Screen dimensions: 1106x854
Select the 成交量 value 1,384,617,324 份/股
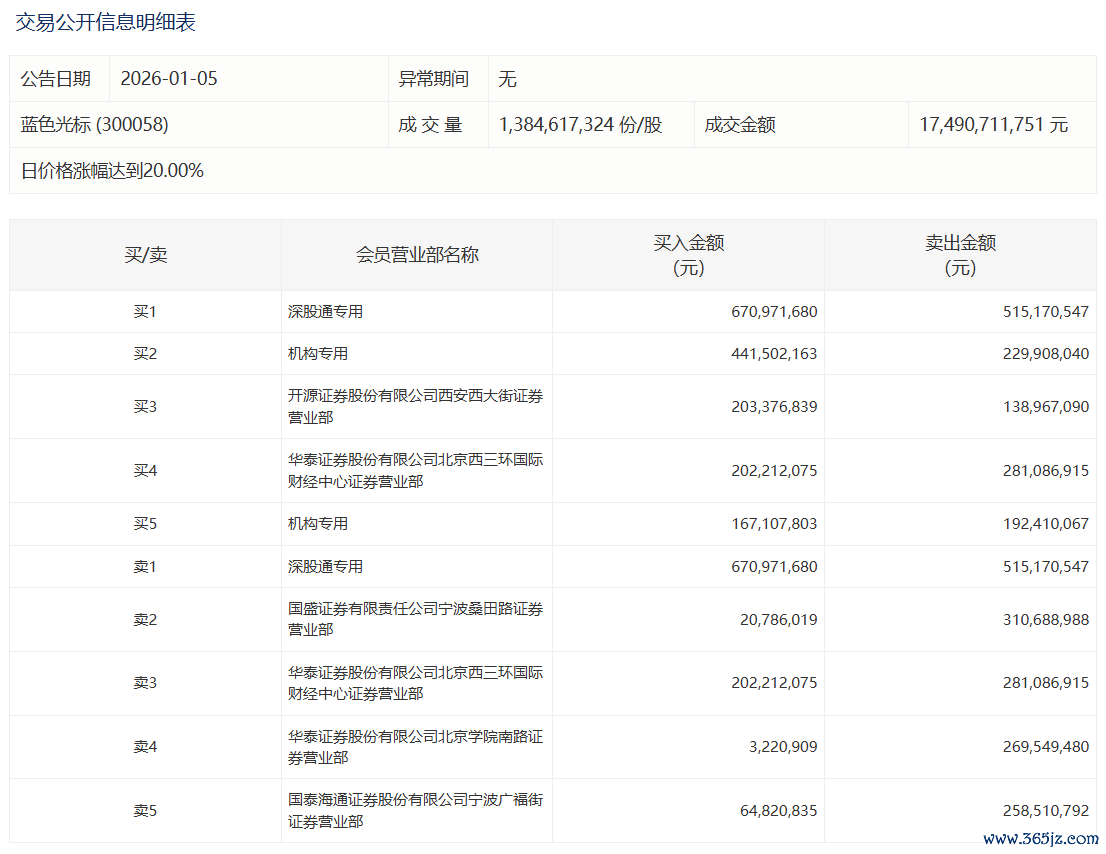580,125
